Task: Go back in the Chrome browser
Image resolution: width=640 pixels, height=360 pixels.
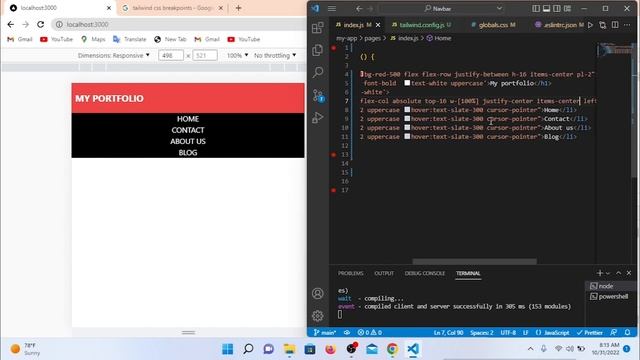Action: 11,24
